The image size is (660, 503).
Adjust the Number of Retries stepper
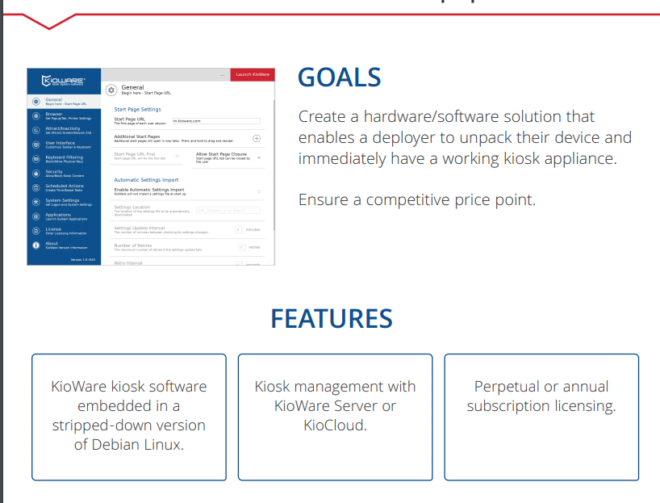[242, 247]
